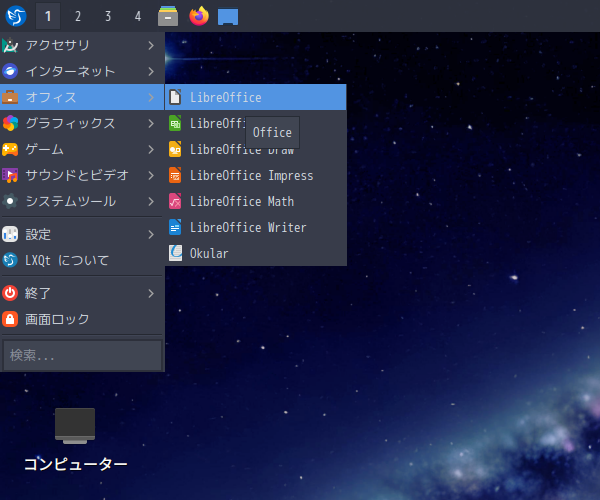The width and height of the screenshot is (600, 500).
Task: Launch Okular from submenu text
Action: click(209, 253)
